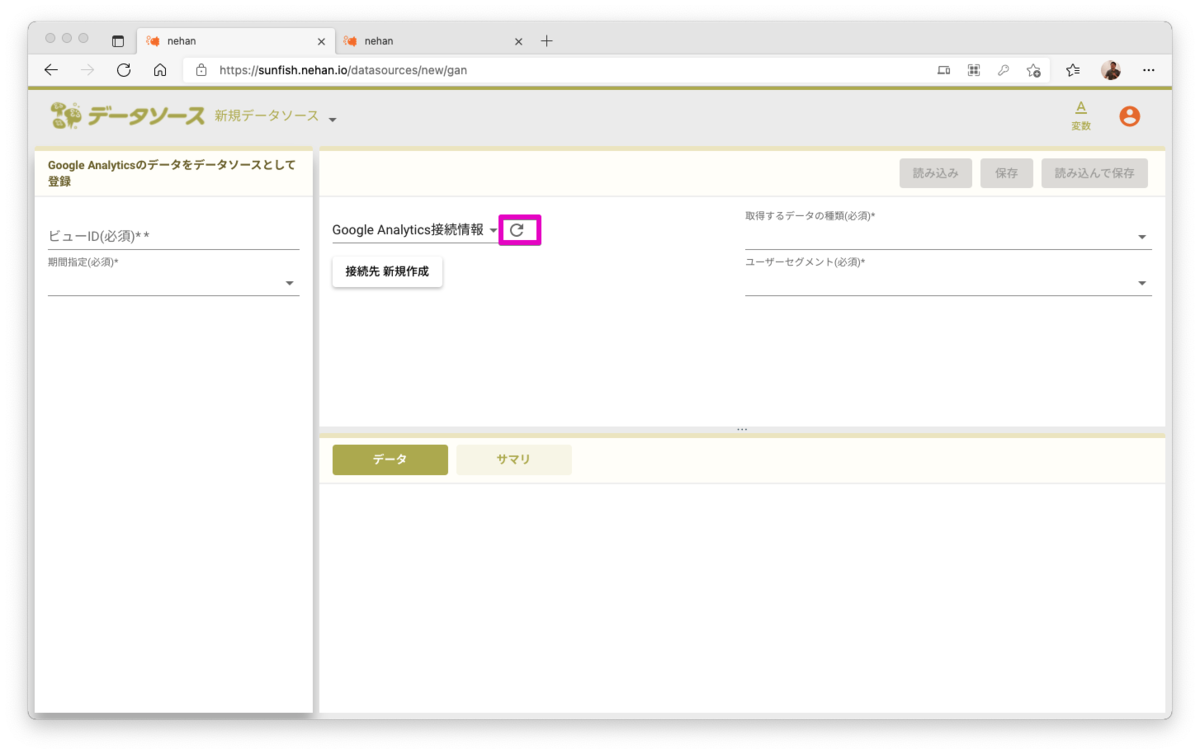Click the 接続先 新規作成 button
Screen dimensions: 1200x754
(387, 271)
